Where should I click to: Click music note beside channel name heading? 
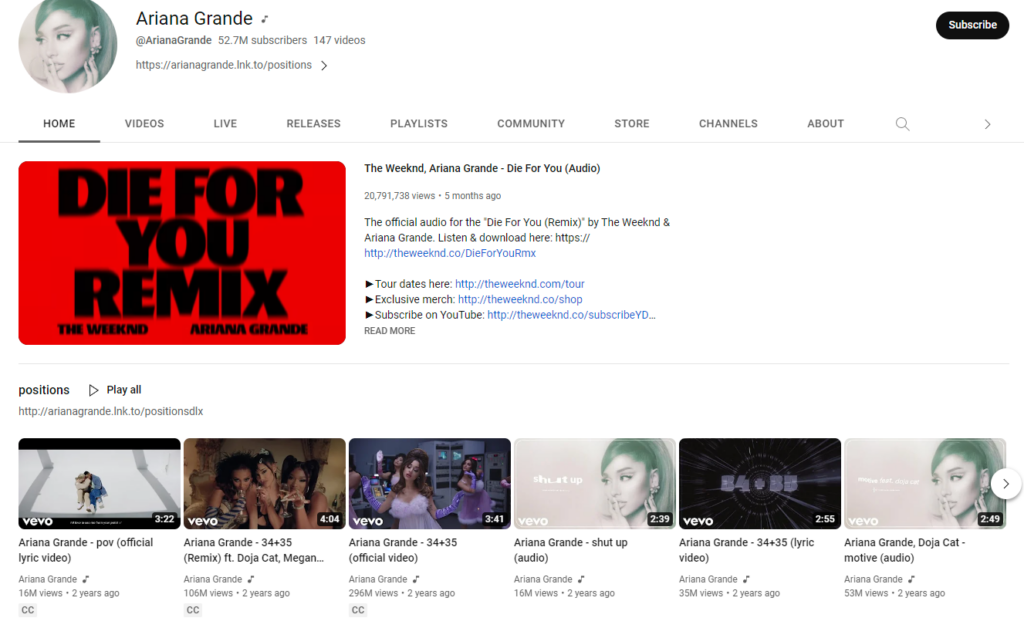(265, 19)
